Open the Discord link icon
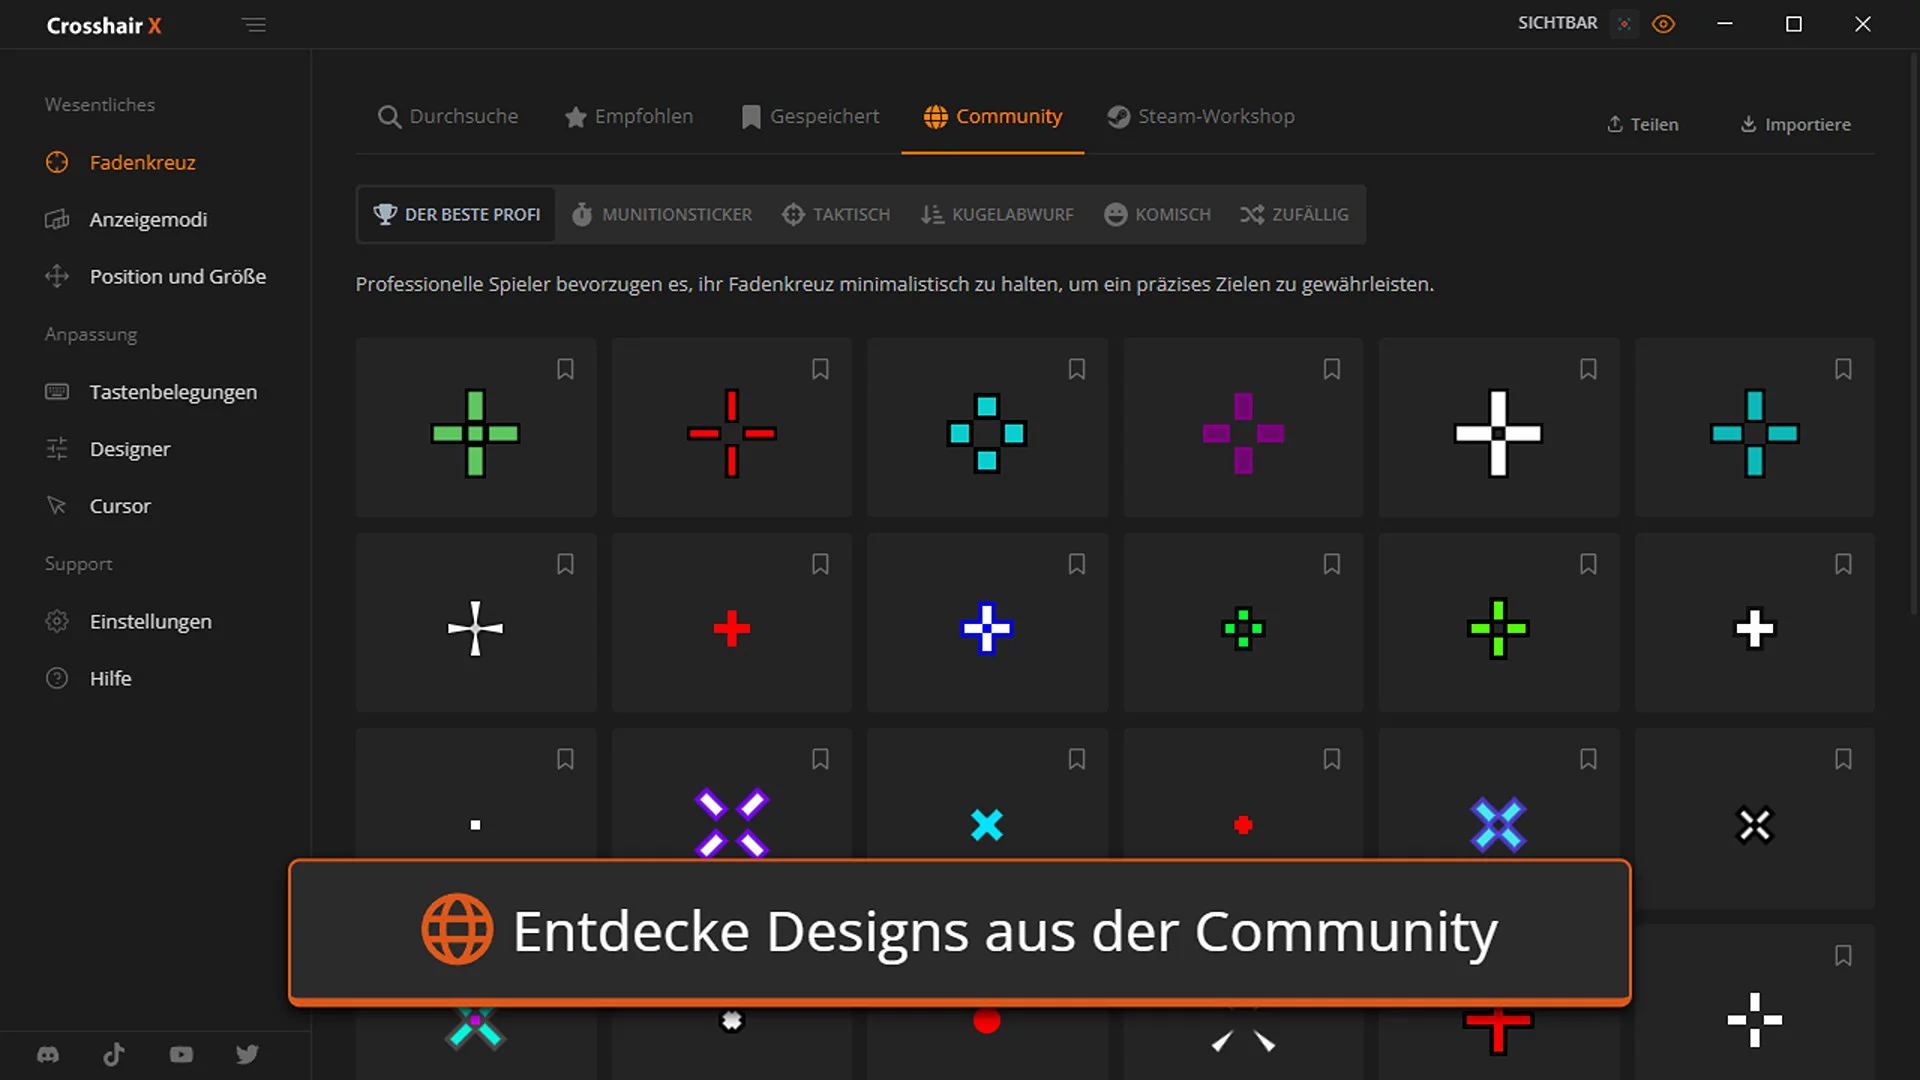This screenshot has width=1920, height=1080. (48, 1054)
